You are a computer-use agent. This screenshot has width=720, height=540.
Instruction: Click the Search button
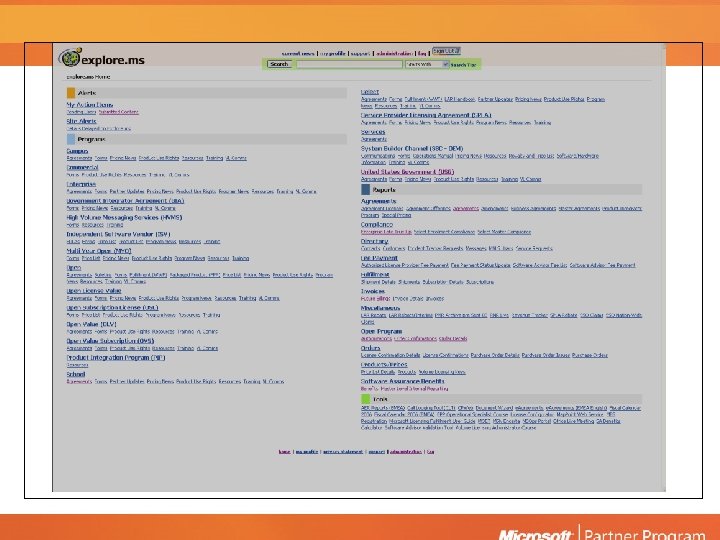pos(279,64)
